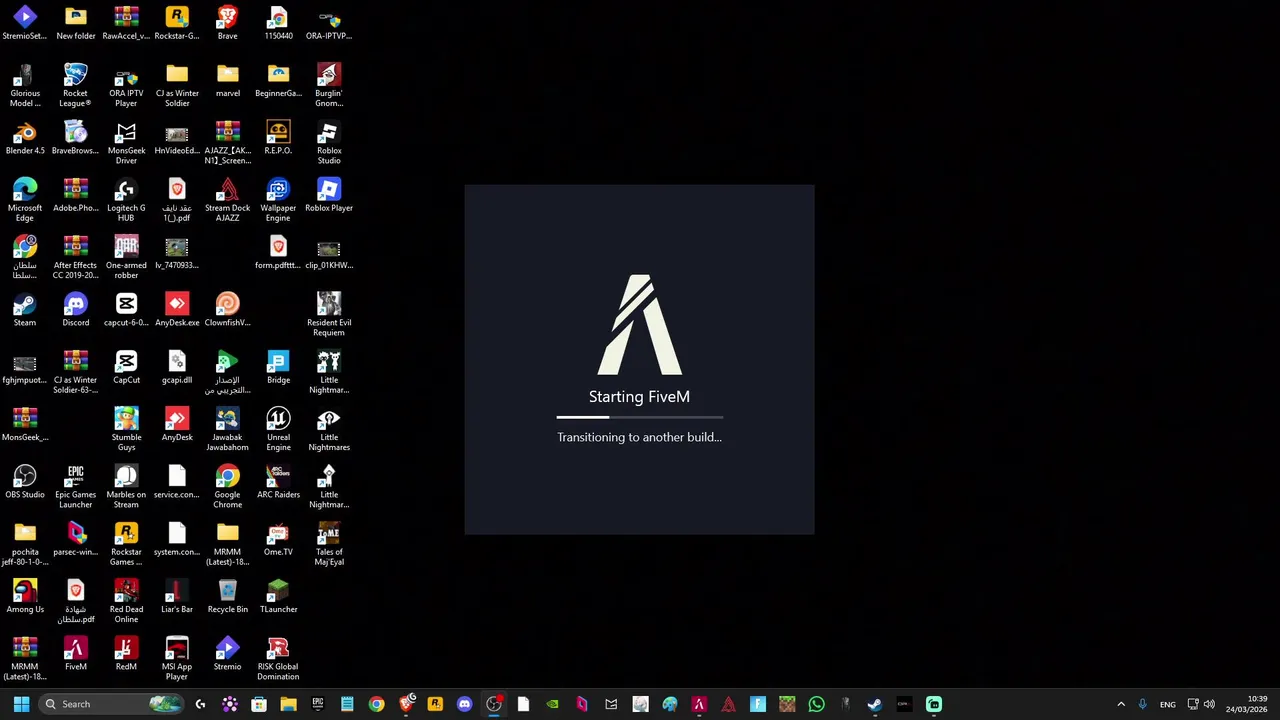
Task: Open the RedM desktop shortcut
Action: tap(126, 654)
